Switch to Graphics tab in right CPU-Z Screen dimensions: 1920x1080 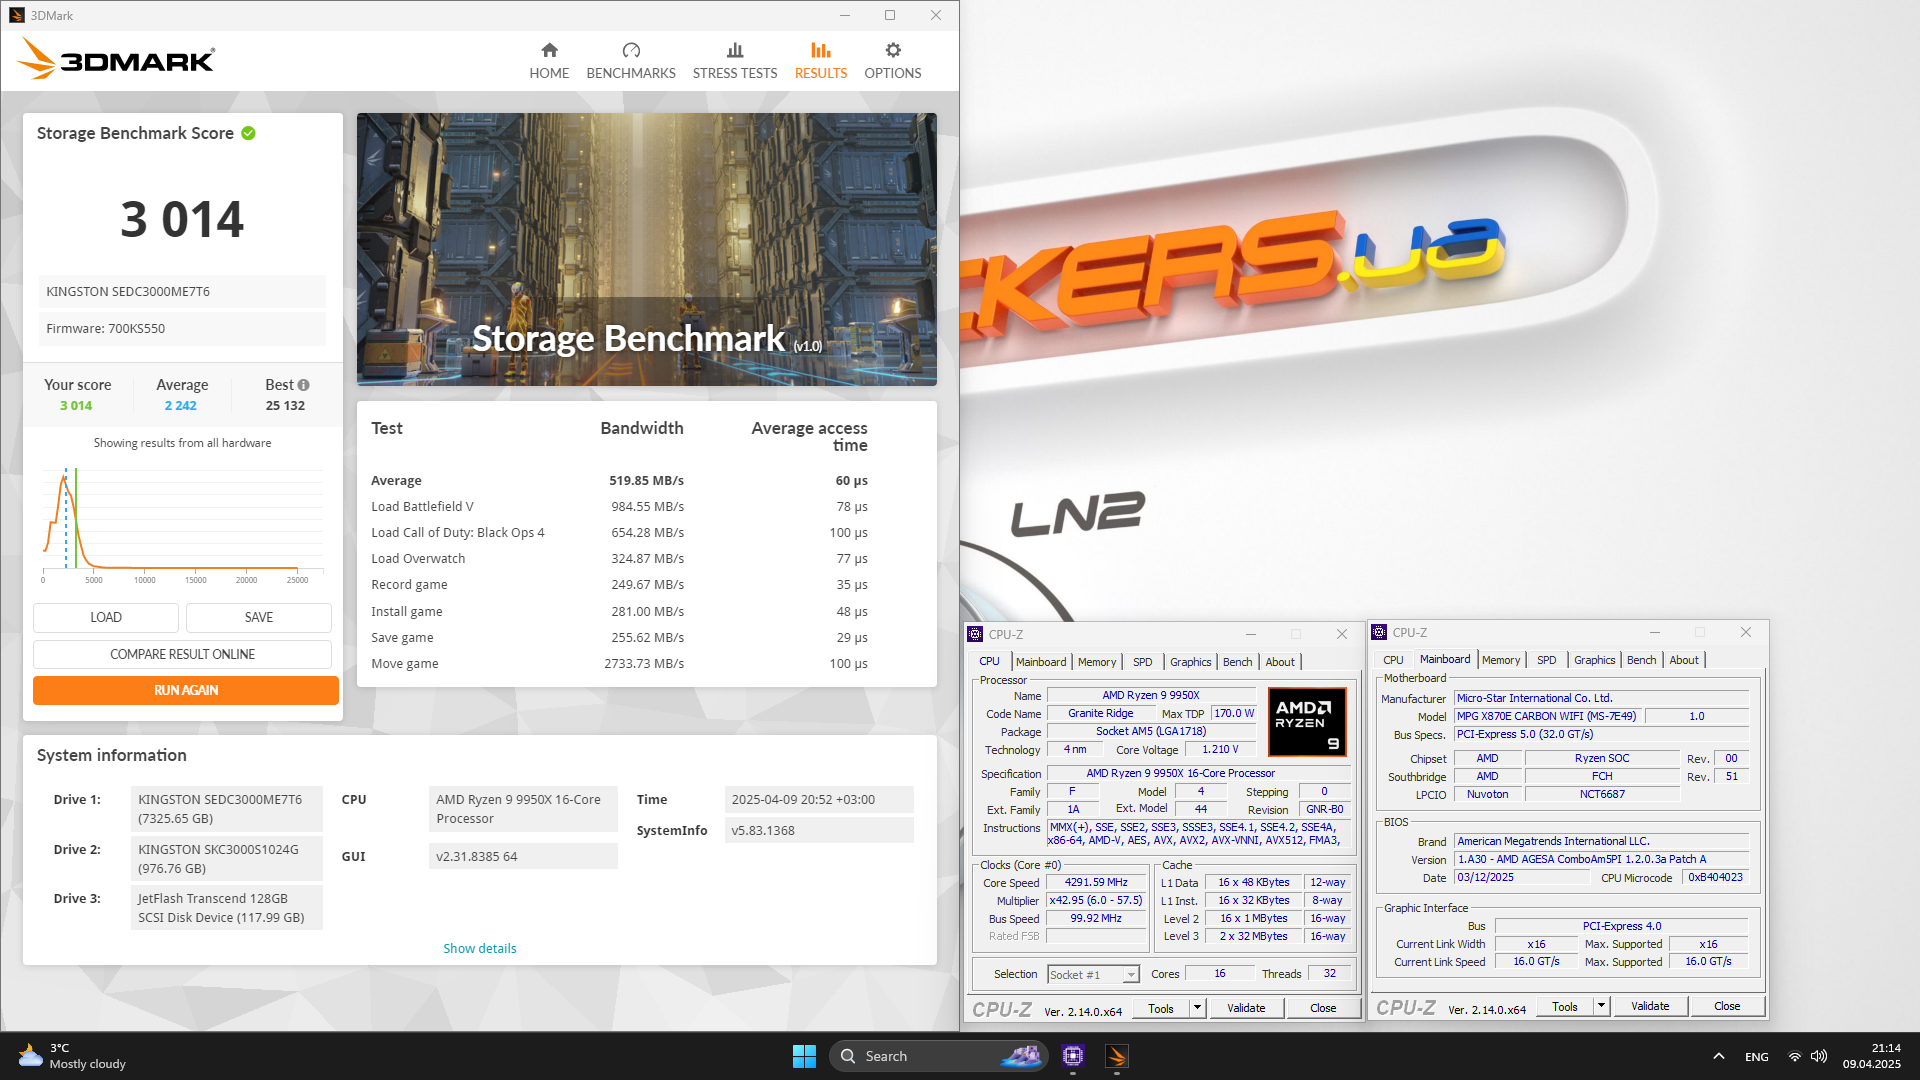point(1594,660)
